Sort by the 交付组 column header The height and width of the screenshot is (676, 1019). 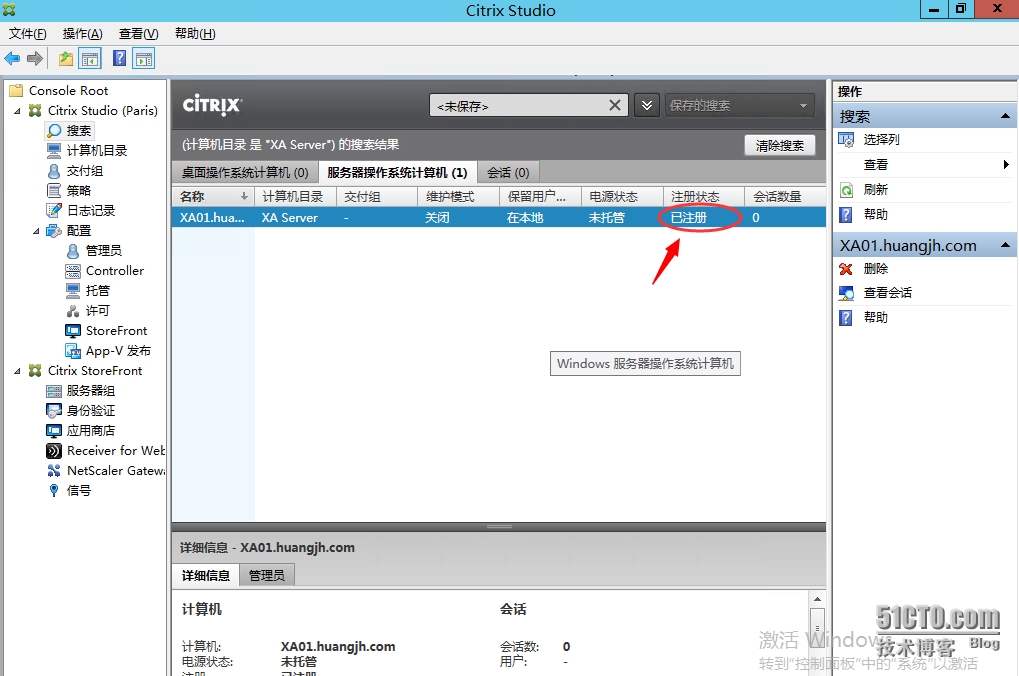point(377,196)
